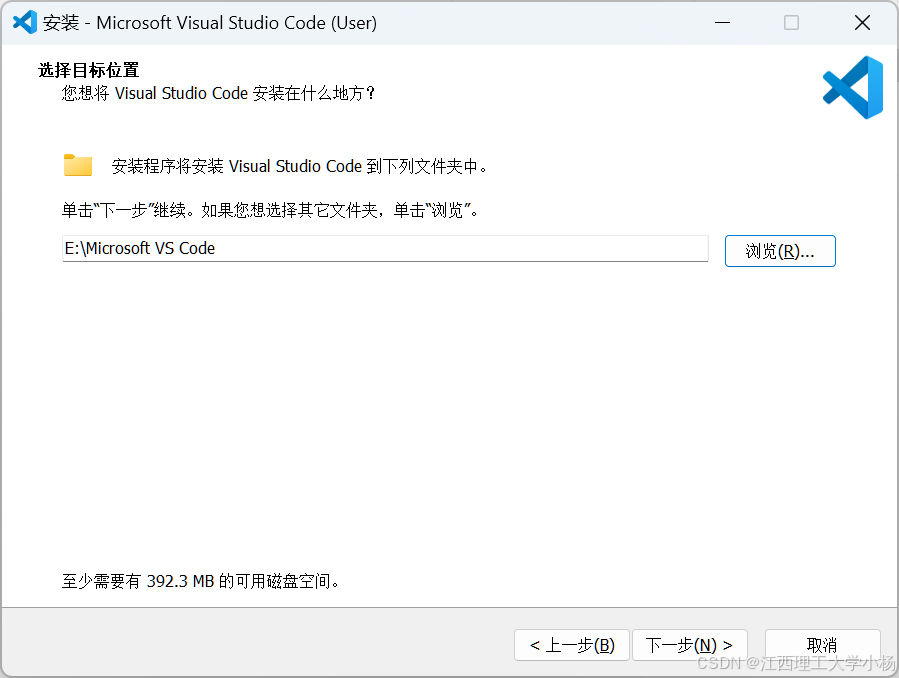Click the 392.3 MB disk space notice
This screenshot has height=678, width=899.
tap(201, 581)
